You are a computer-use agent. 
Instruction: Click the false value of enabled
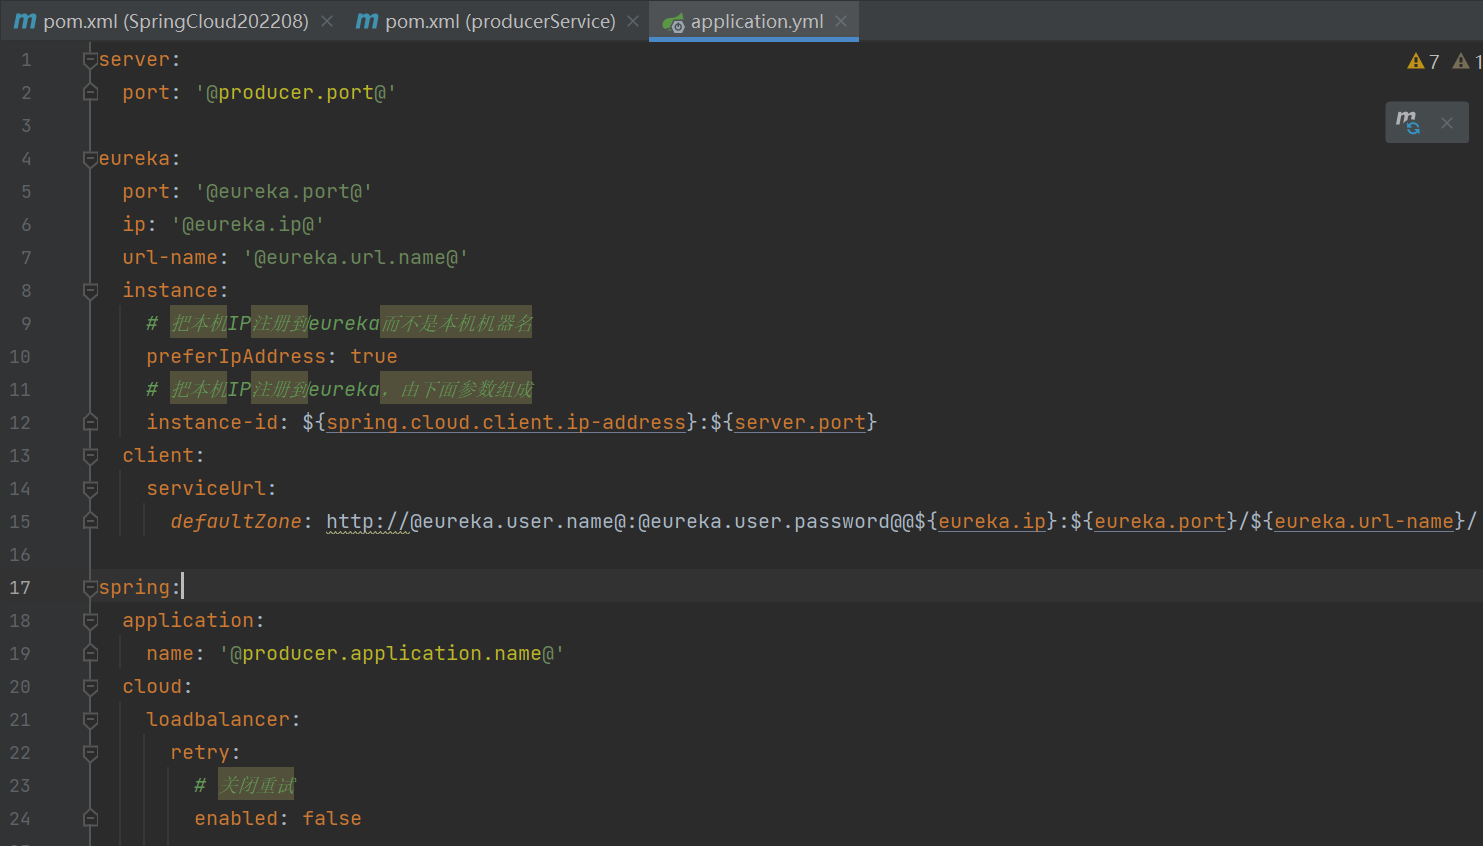click(332, 819)
